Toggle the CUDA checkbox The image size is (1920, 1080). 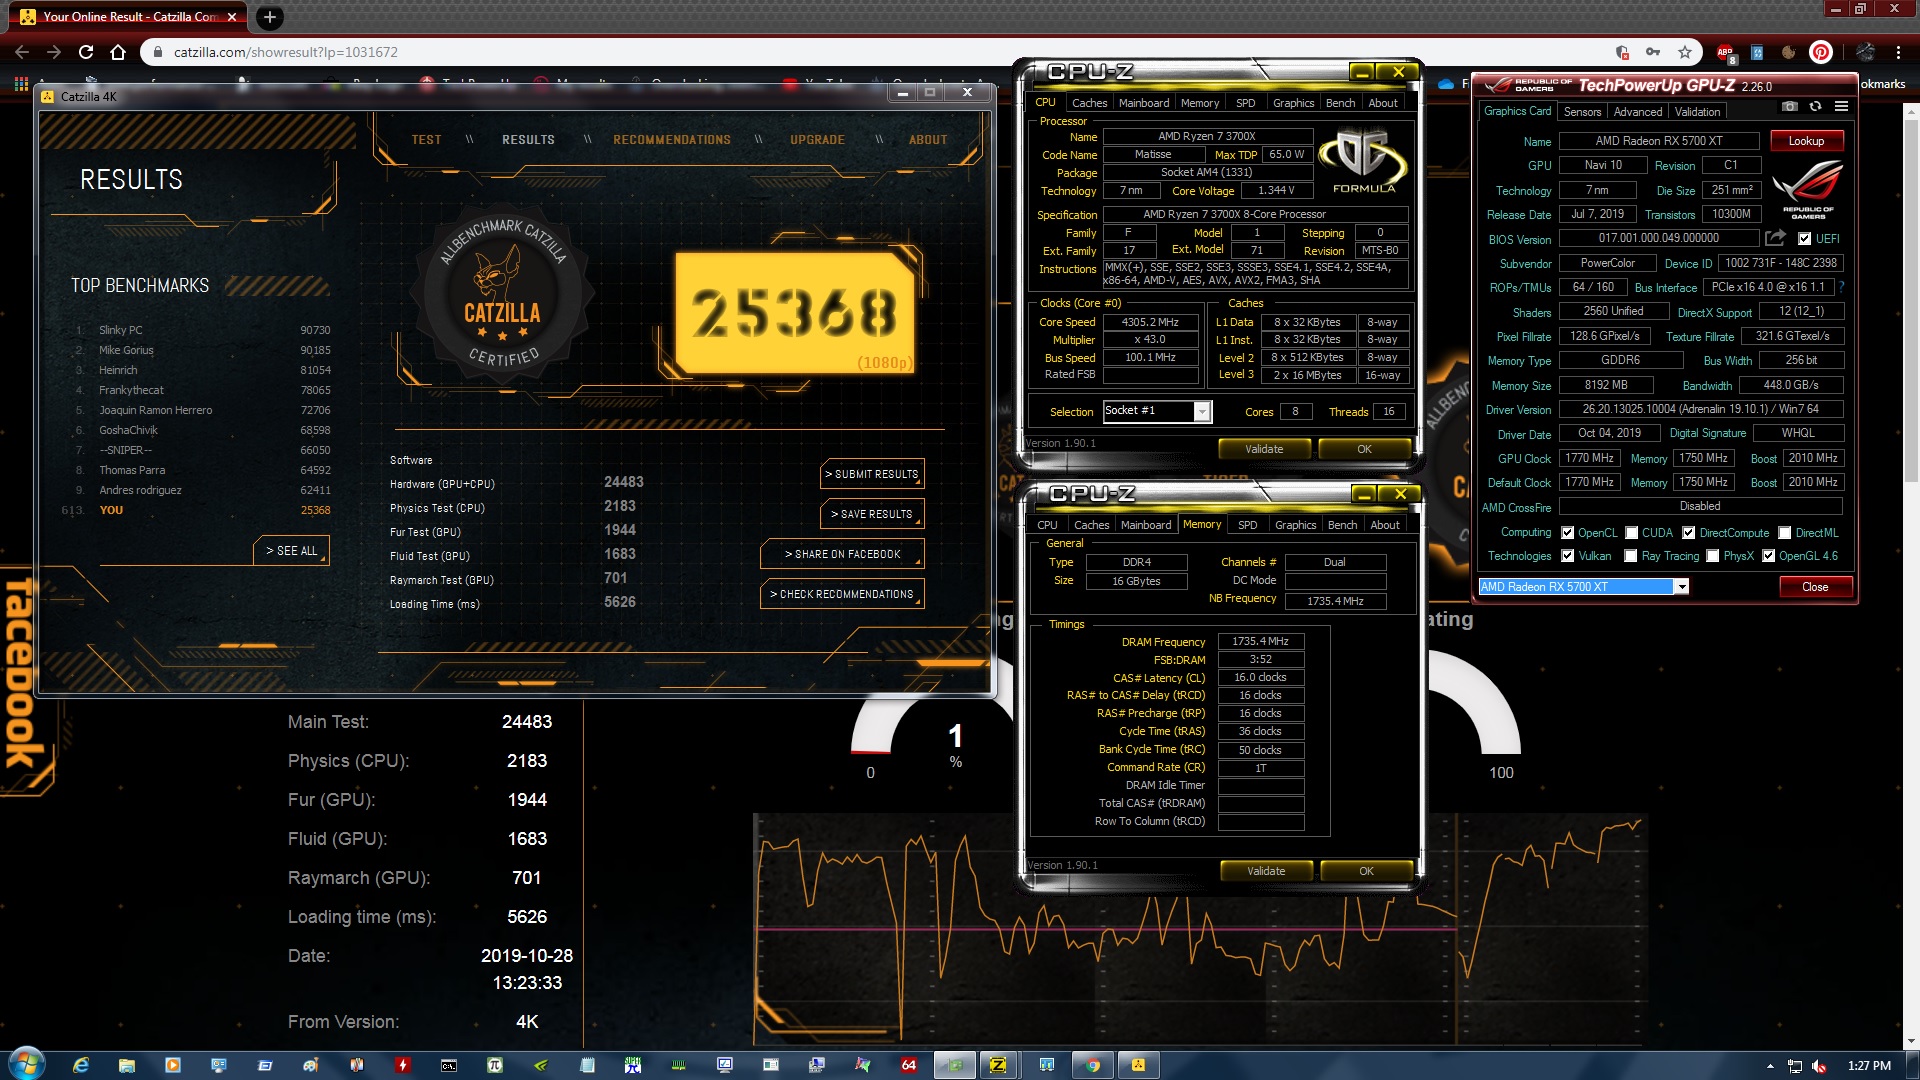[x=1631, y=533]
